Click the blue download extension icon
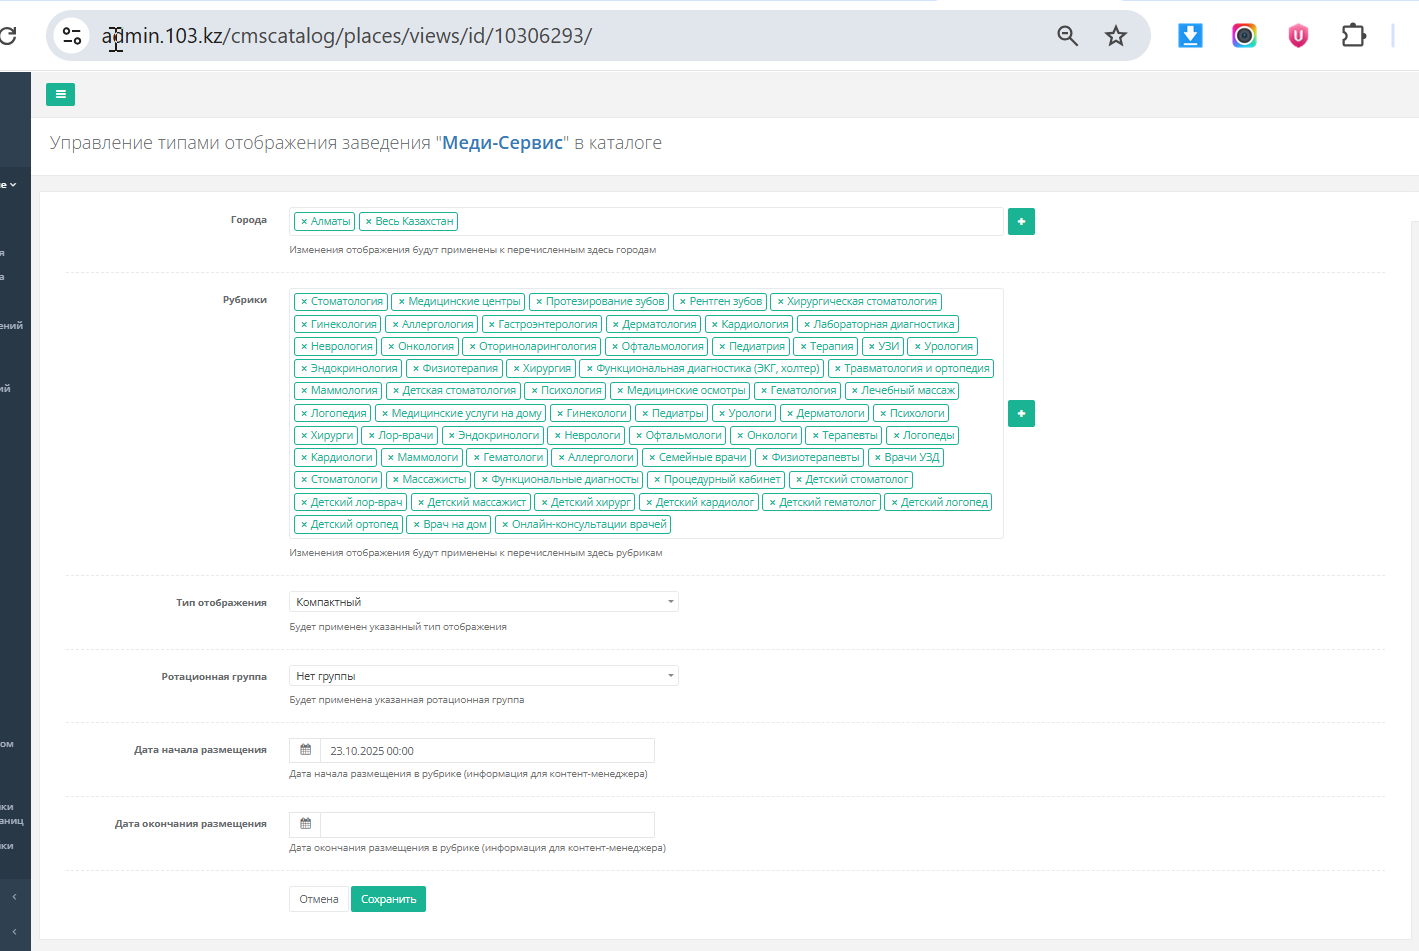The image size is (1419, 951). point(1190,36)
